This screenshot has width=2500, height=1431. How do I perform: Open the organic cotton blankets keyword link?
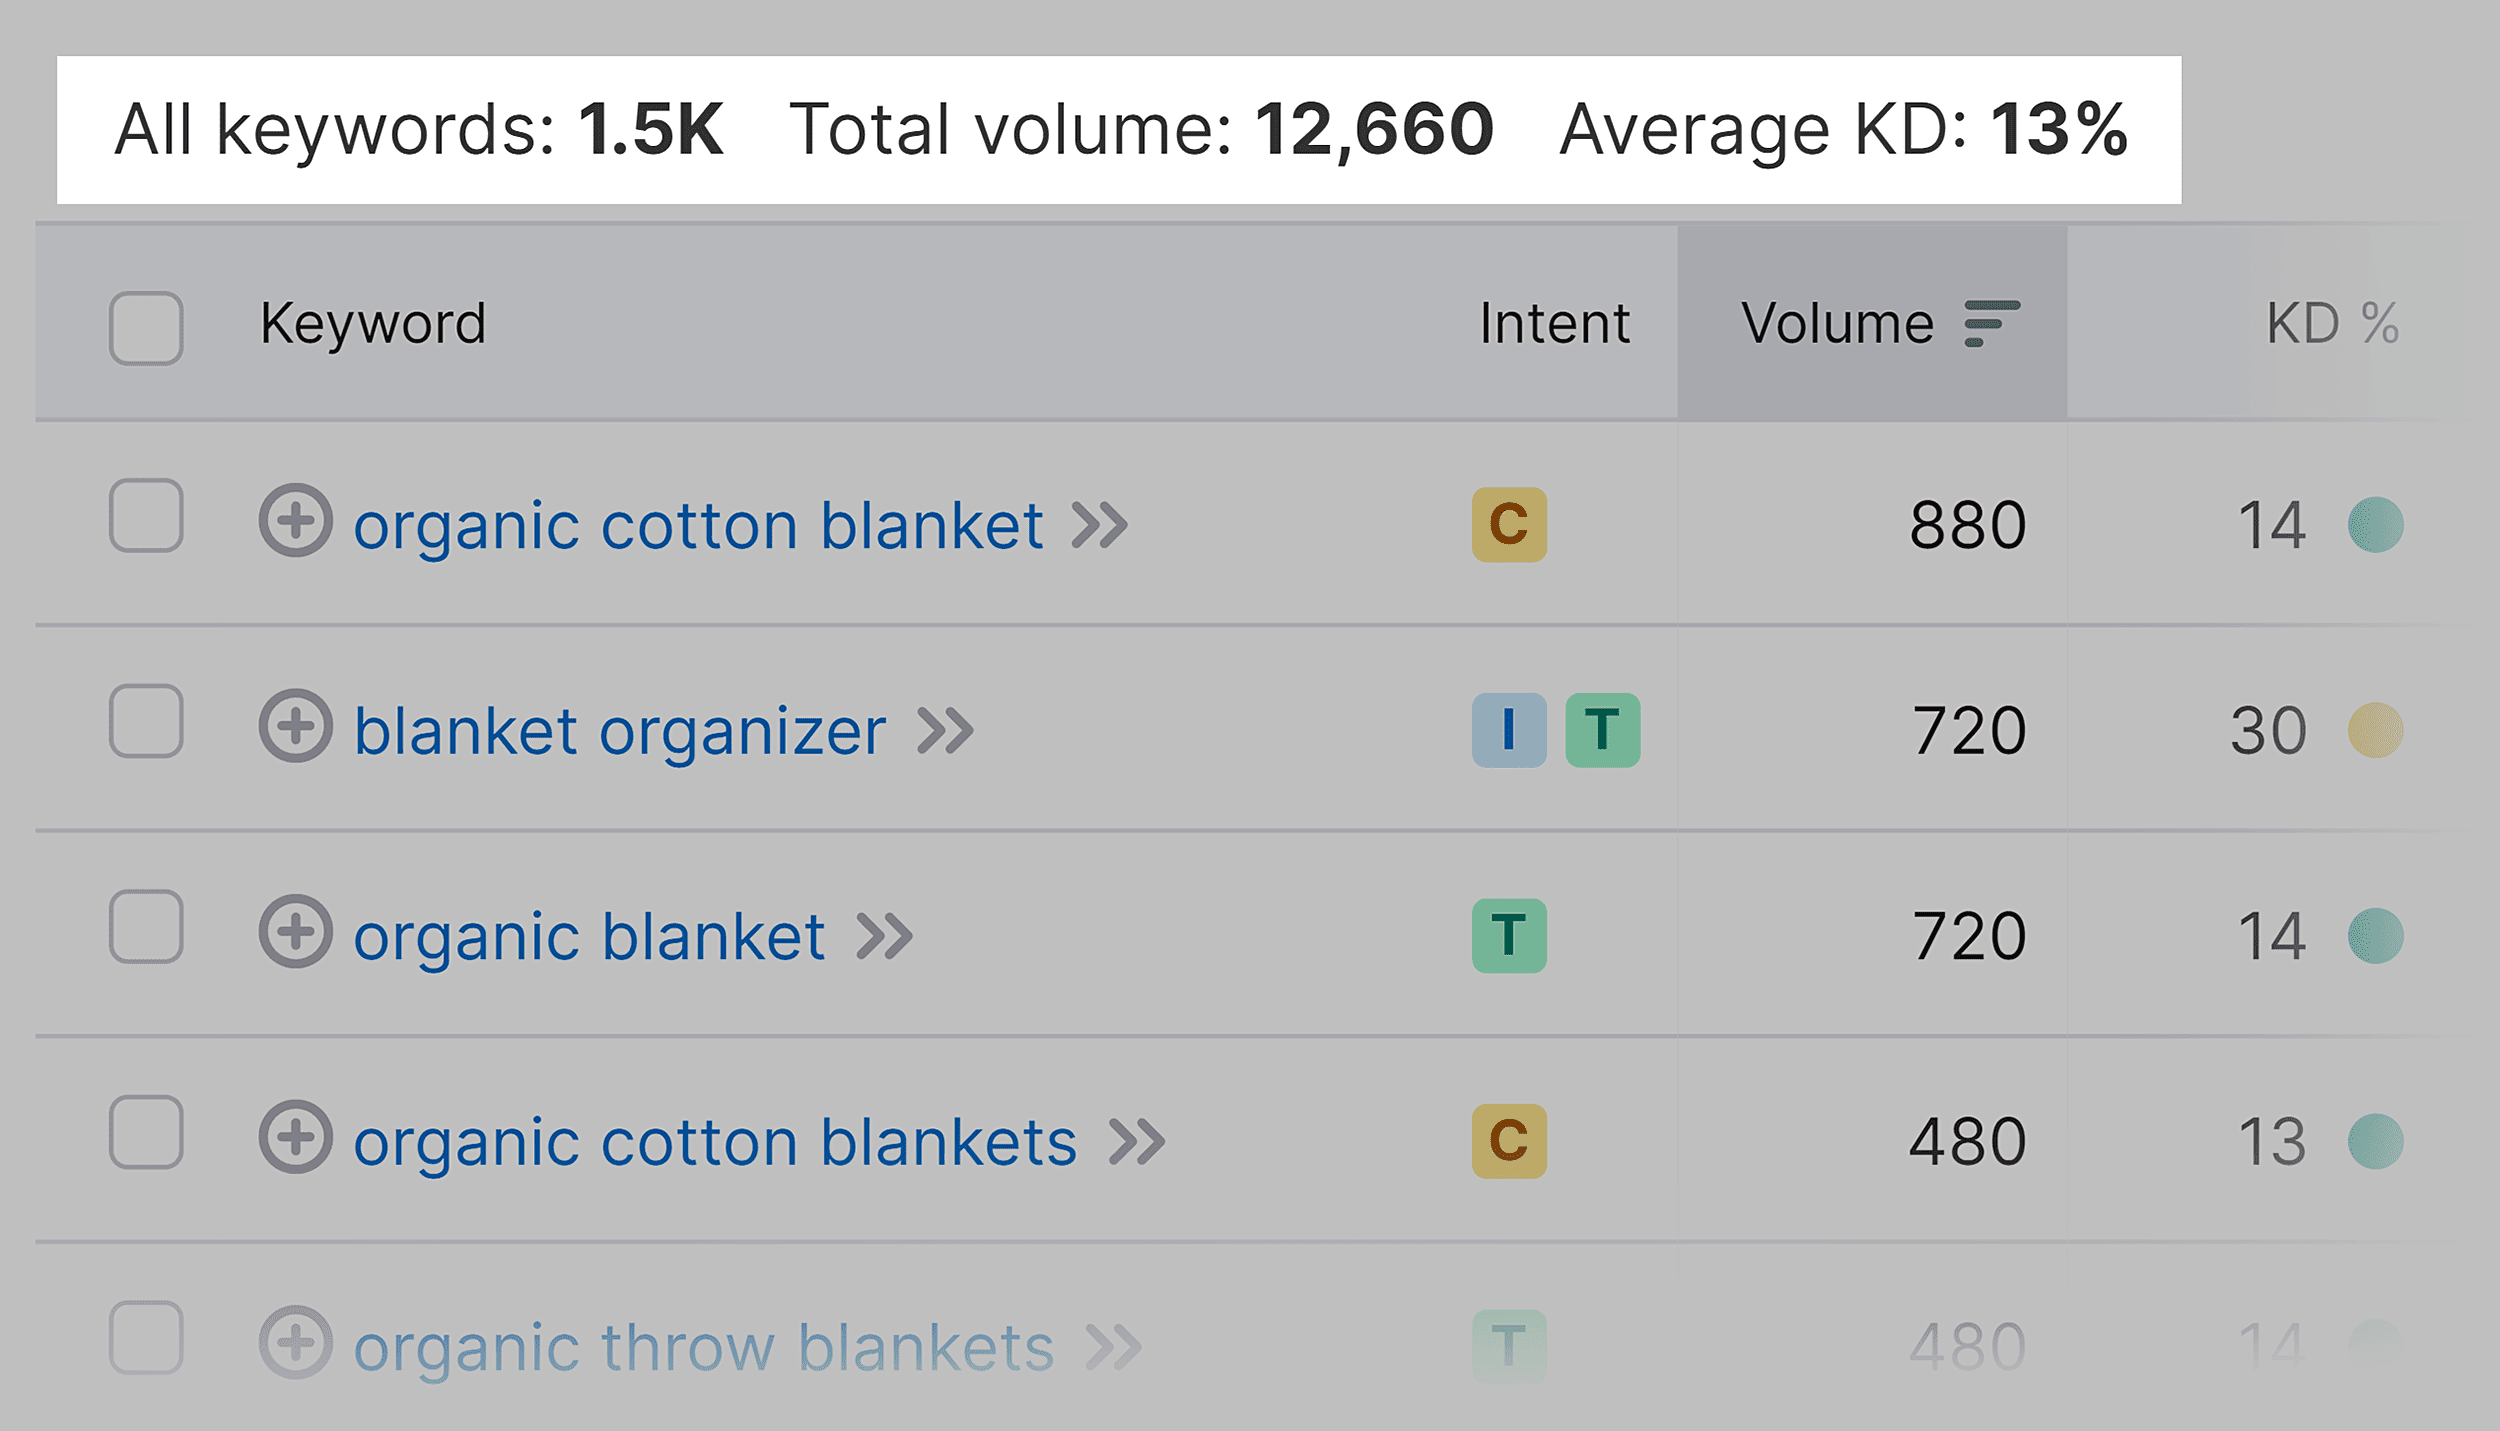tap(716, 1139)
